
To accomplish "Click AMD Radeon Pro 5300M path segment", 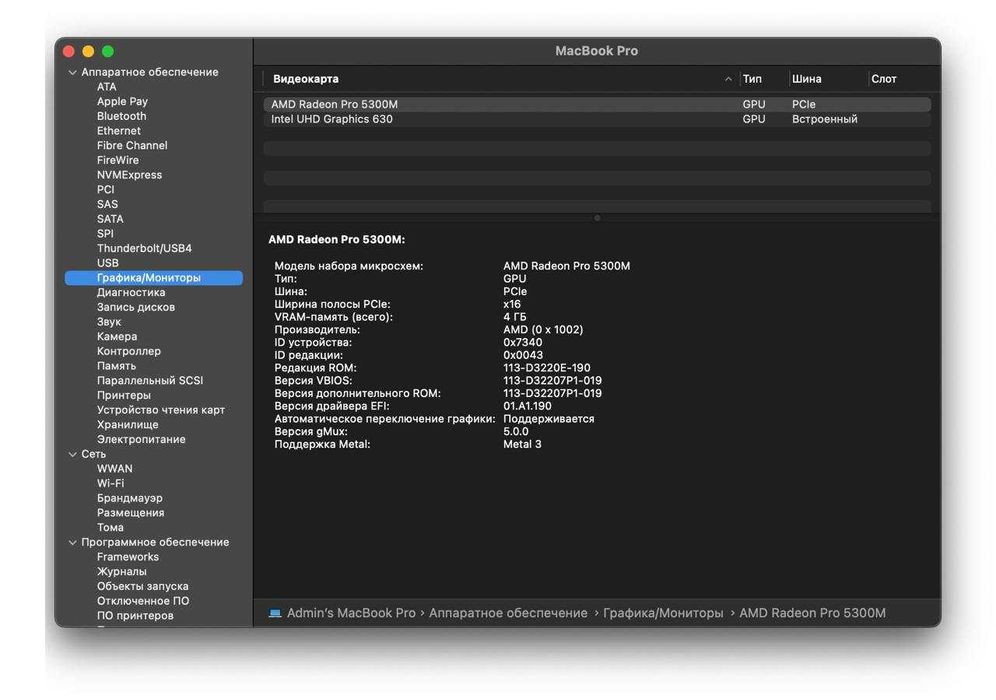I will click(812, 613).
